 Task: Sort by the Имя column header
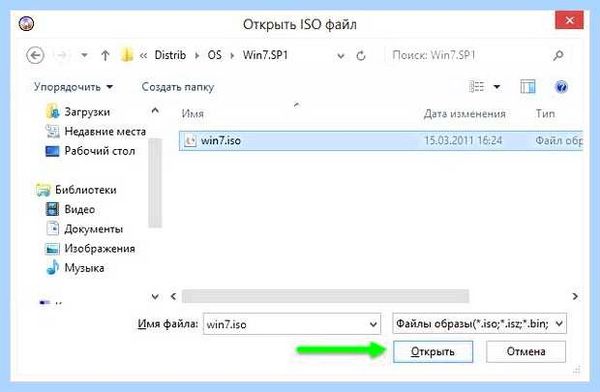pos(192,114)
